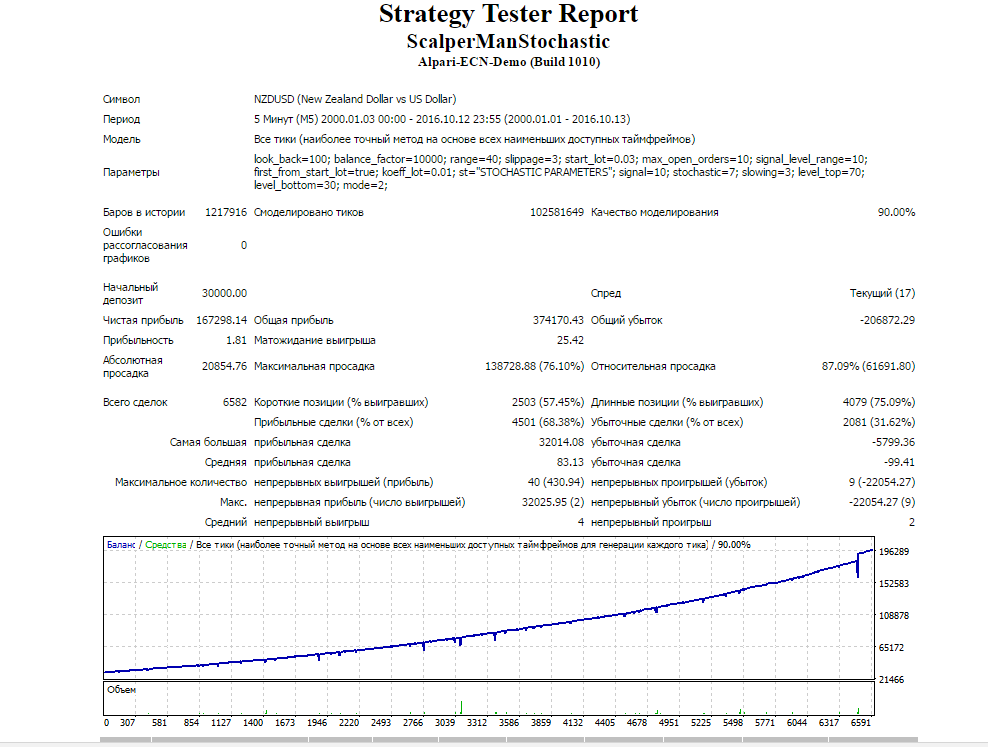Select average loss trade -99.41
988x747 pixels.
pyautogui.click(x=899, y=462)
